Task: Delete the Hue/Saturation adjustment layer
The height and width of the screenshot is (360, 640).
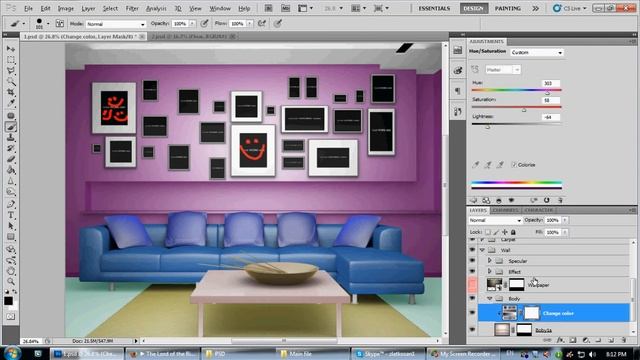Action: (x=560, y=200)
